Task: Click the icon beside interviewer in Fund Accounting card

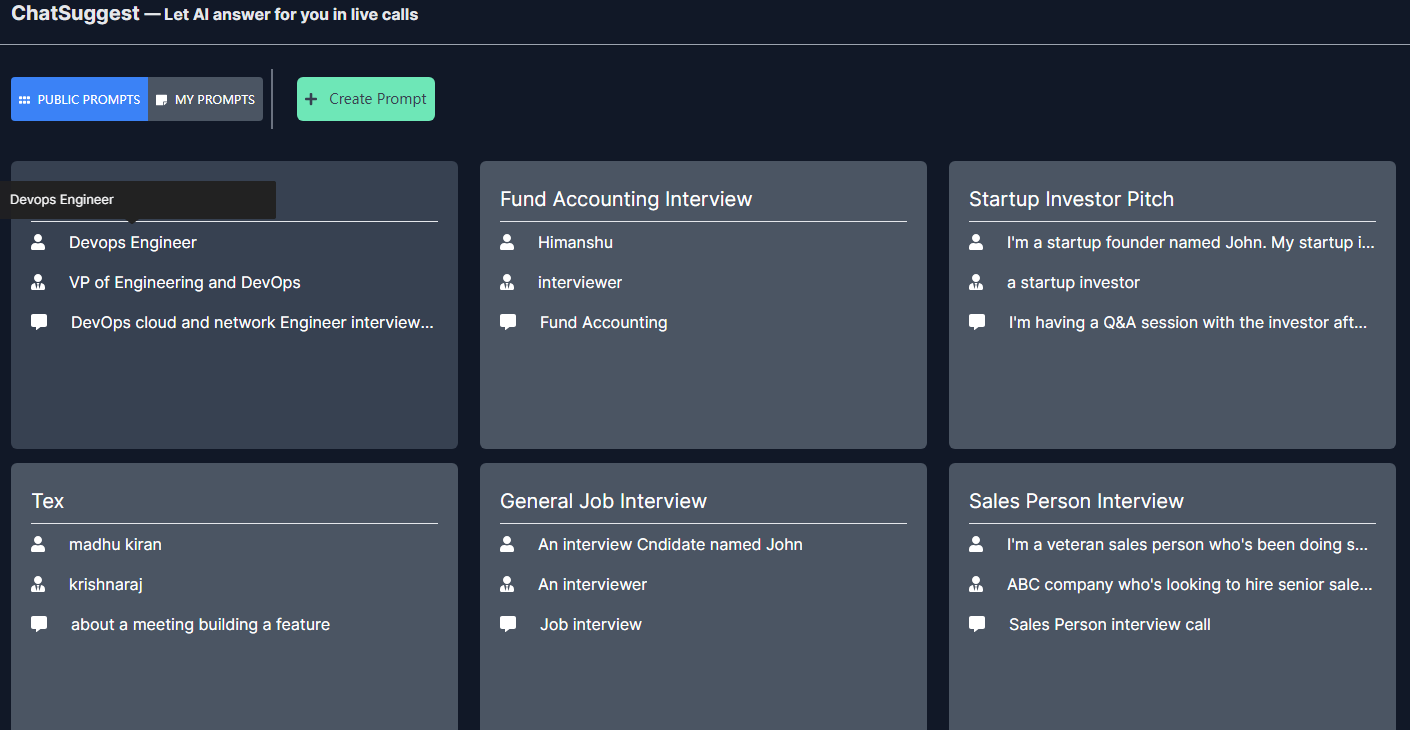Action: [508, 282]
